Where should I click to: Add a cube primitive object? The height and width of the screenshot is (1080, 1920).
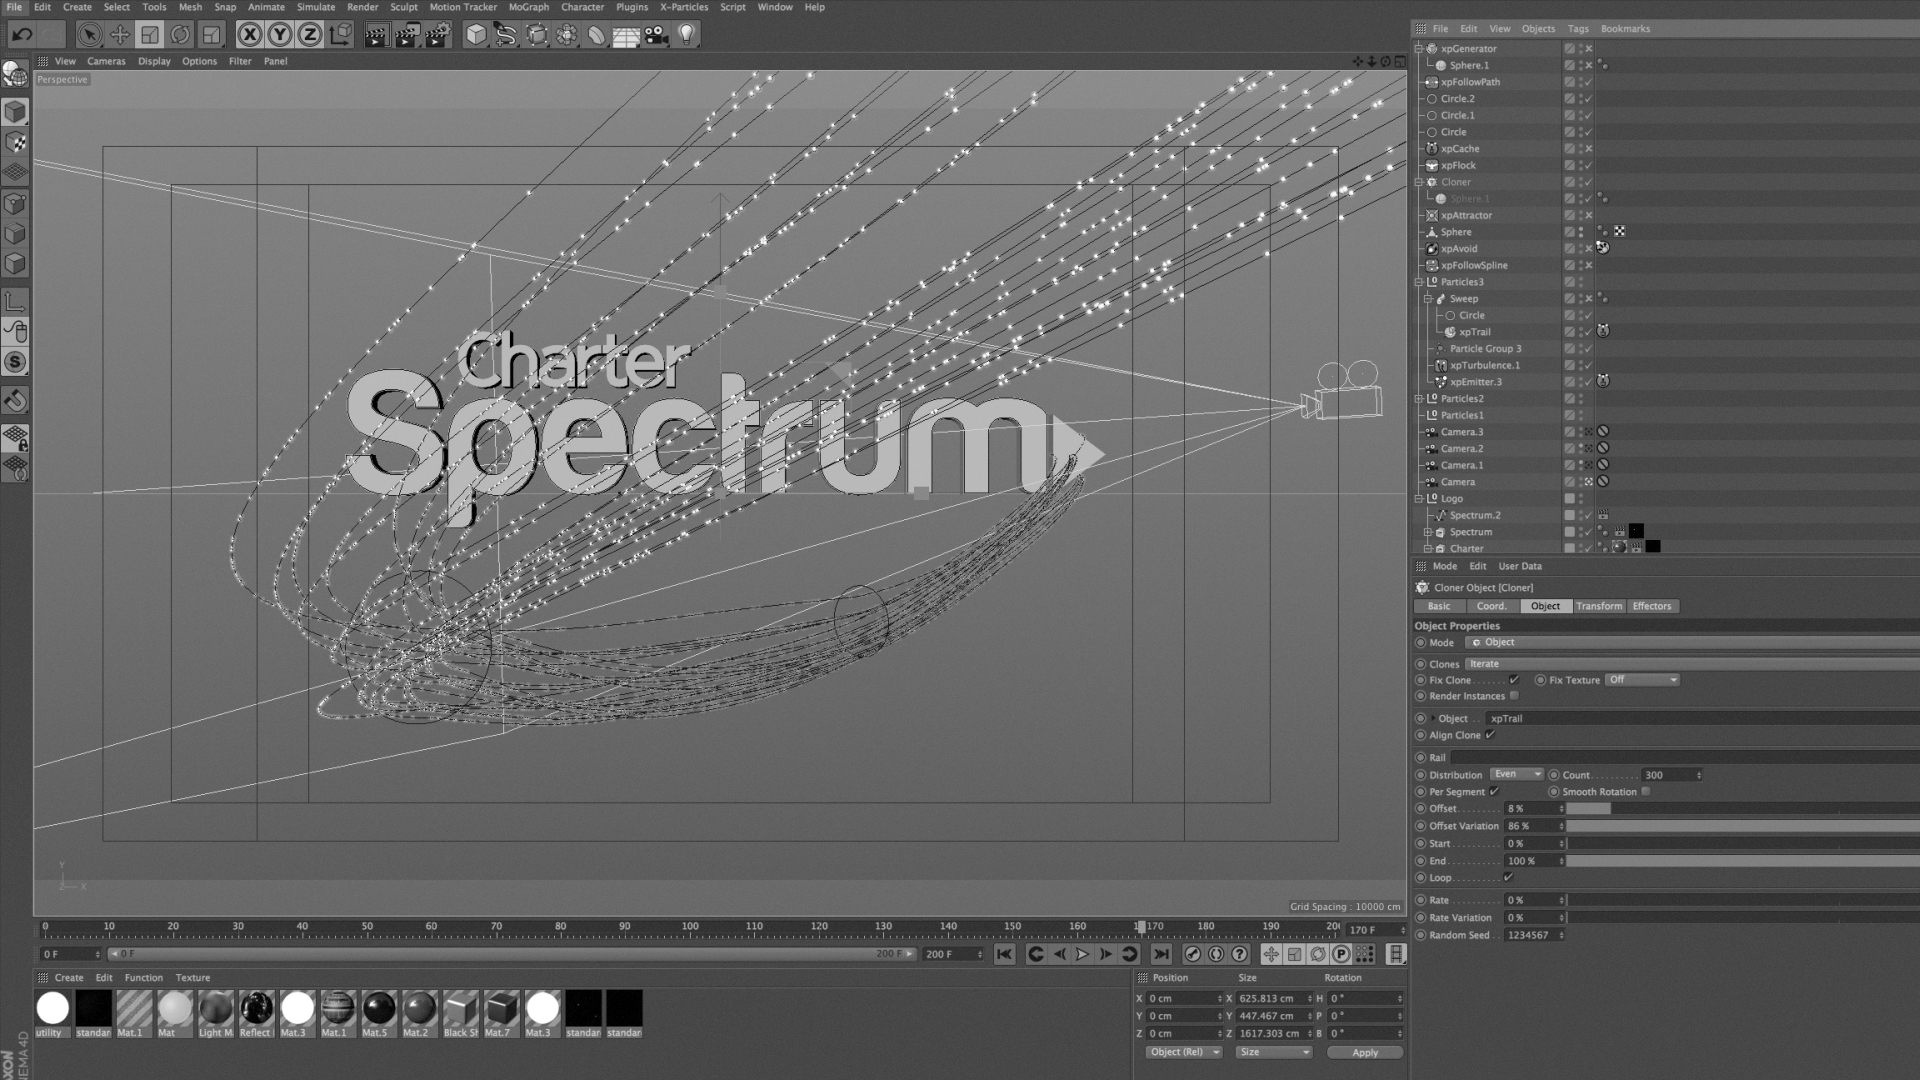476,35
